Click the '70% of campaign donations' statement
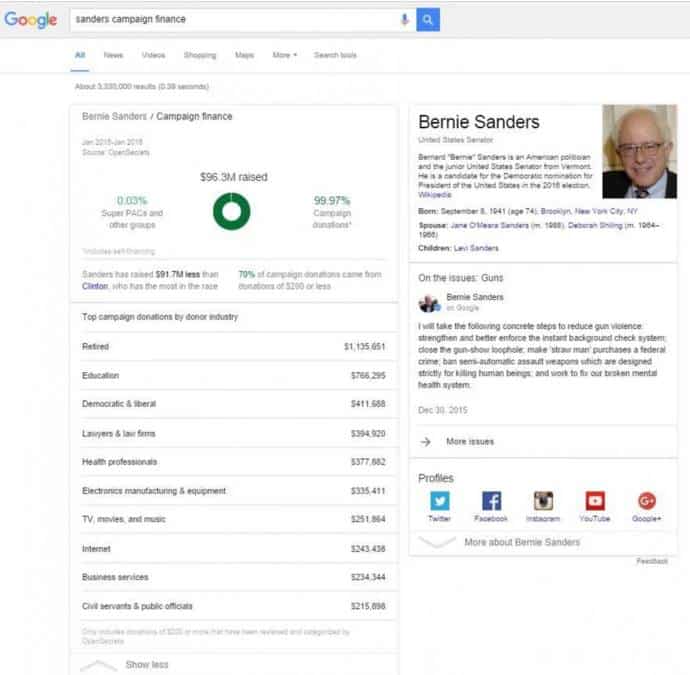The height and width of the screenshot is (675, 690). 310,280
